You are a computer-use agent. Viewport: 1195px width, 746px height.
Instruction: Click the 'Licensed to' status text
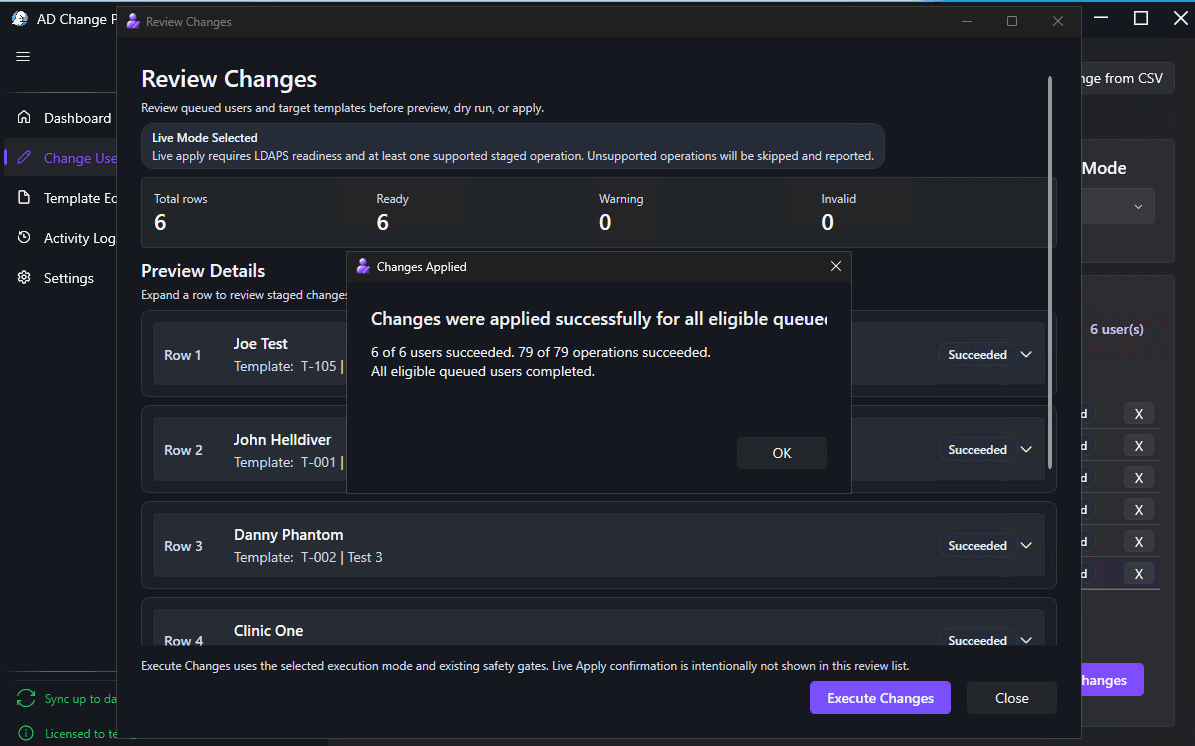pos(81,734)
